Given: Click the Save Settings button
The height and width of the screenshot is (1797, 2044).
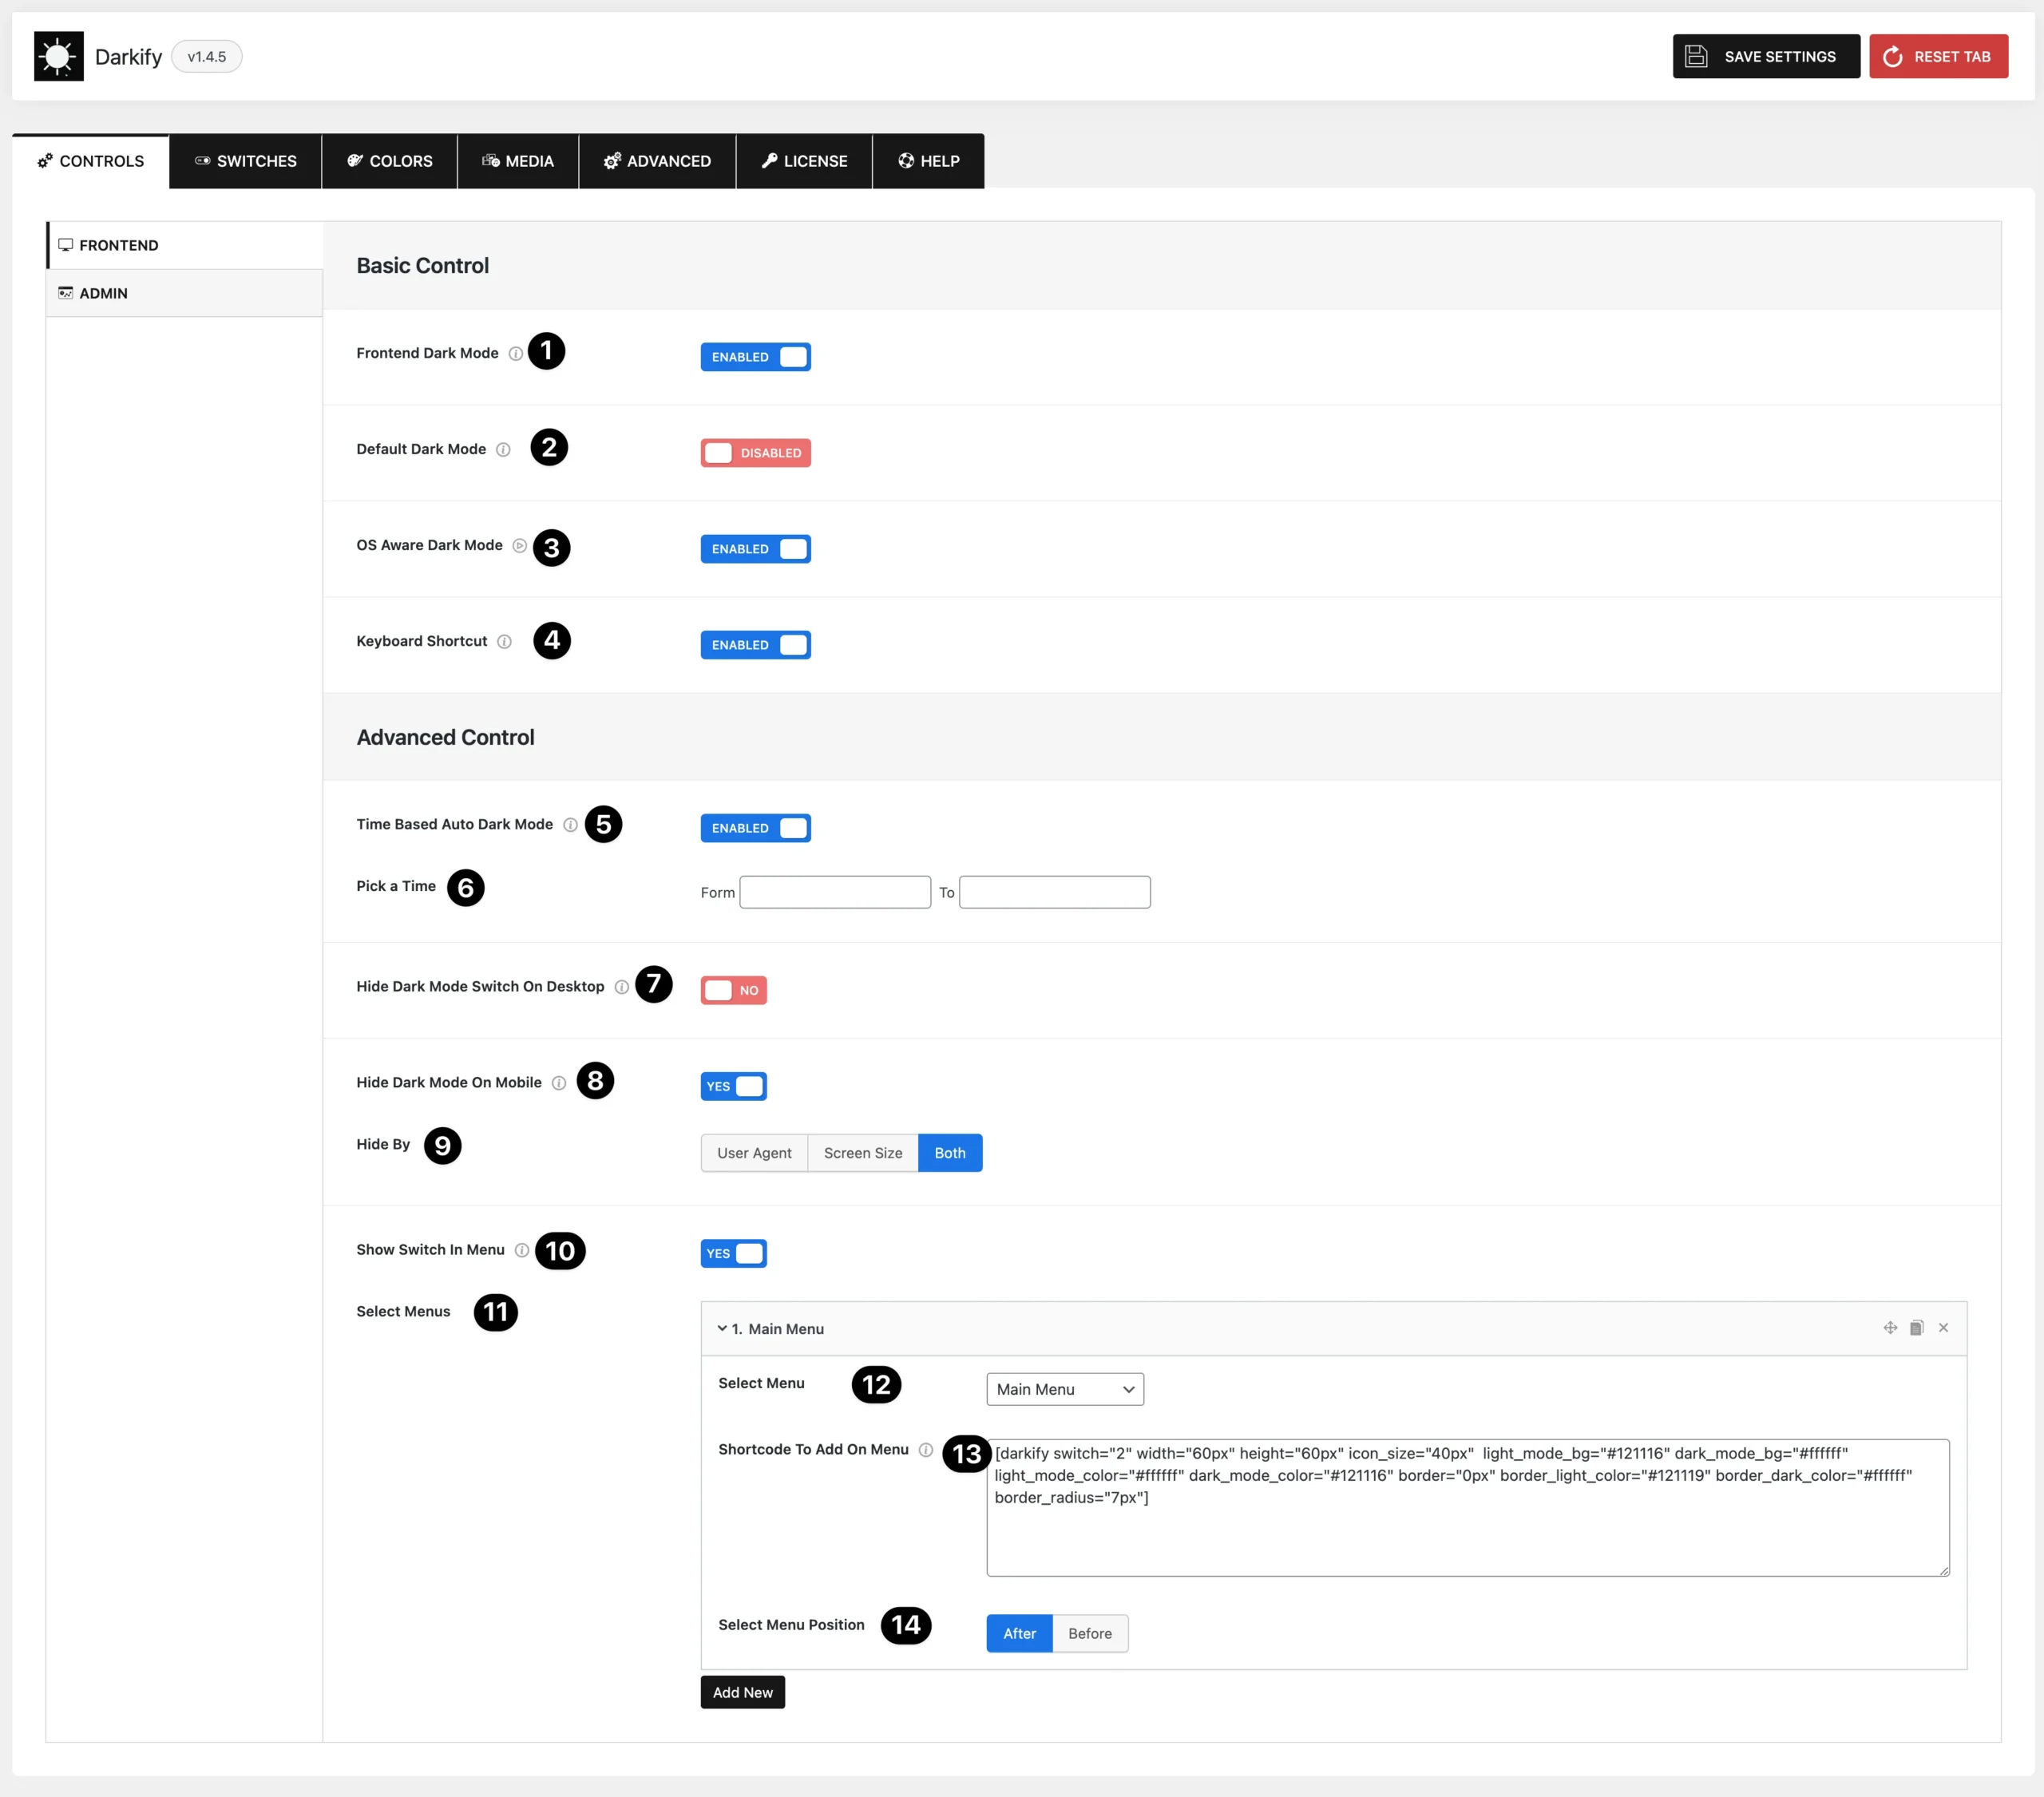Looking at the screenshot, I should [1766, 56].
